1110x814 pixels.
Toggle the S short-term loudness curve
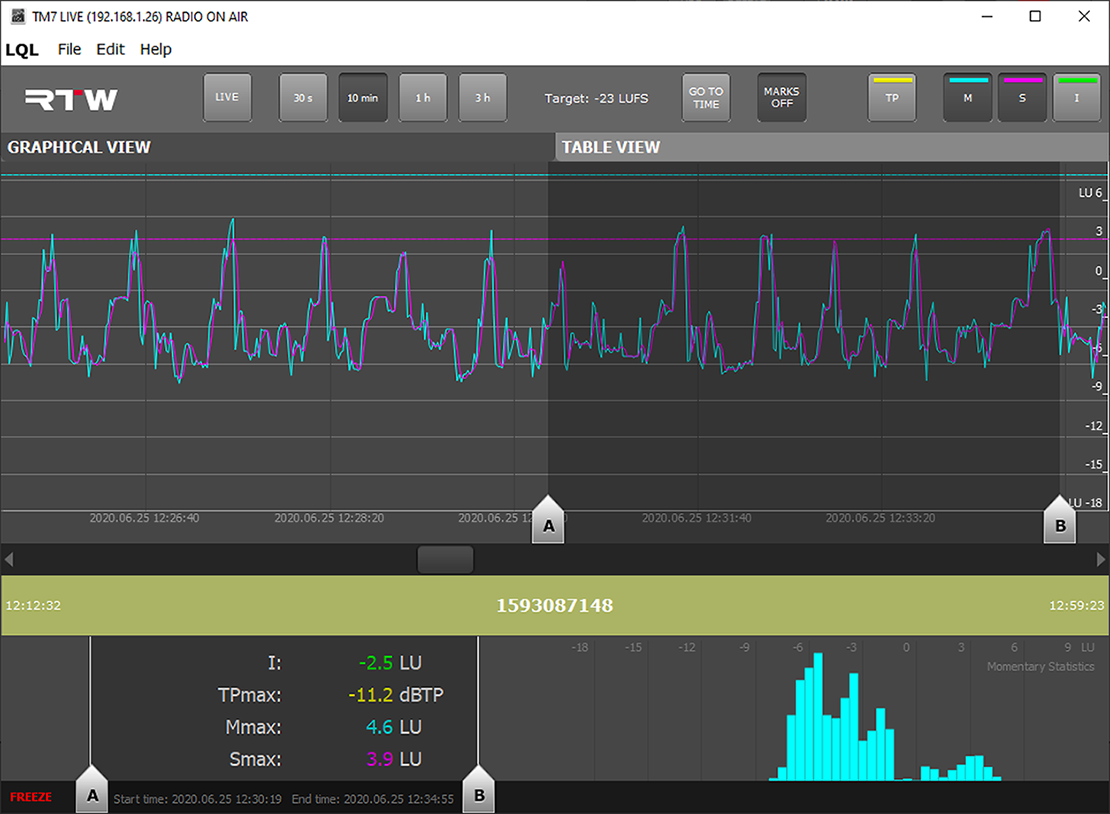click(1022, 98)
